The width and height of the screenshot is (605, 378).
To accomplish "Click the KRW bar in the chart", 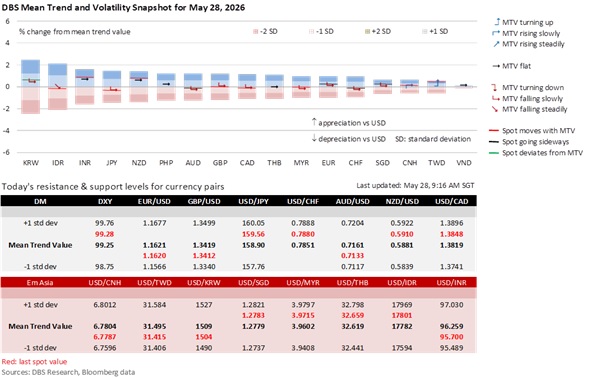I will point(30,87).
